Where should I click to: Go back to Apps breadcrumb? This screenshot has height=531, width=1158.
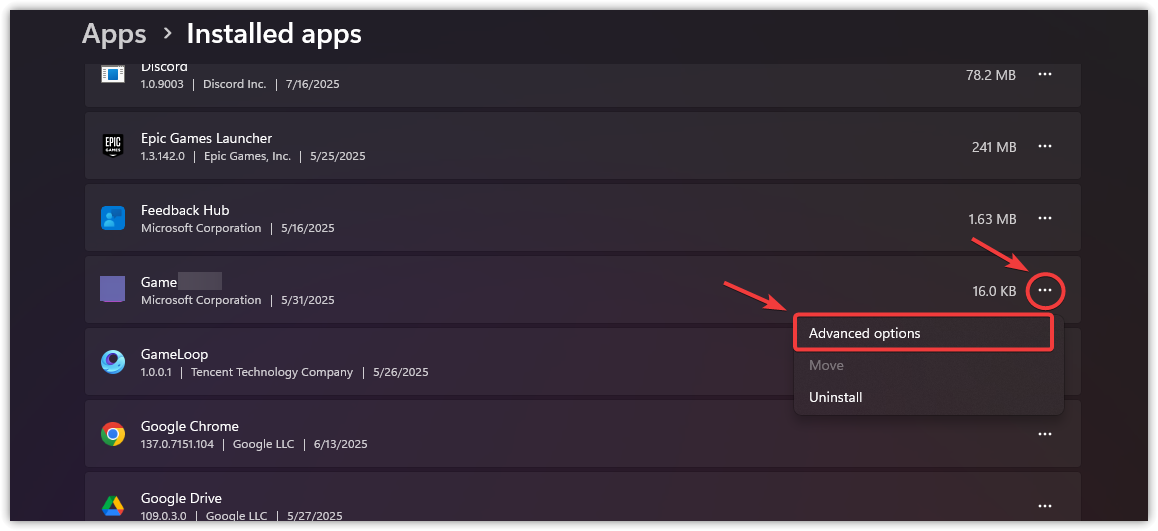pyautogui.click(x=114, y=34)
